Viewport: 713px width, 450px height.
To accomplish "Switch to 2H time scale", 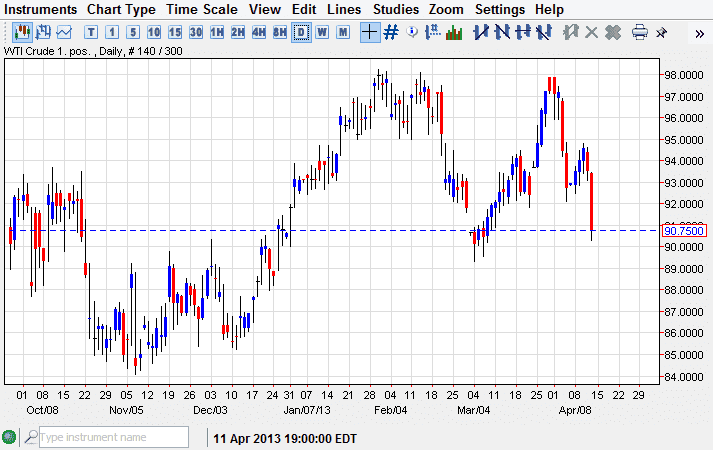I will (238, 32).
